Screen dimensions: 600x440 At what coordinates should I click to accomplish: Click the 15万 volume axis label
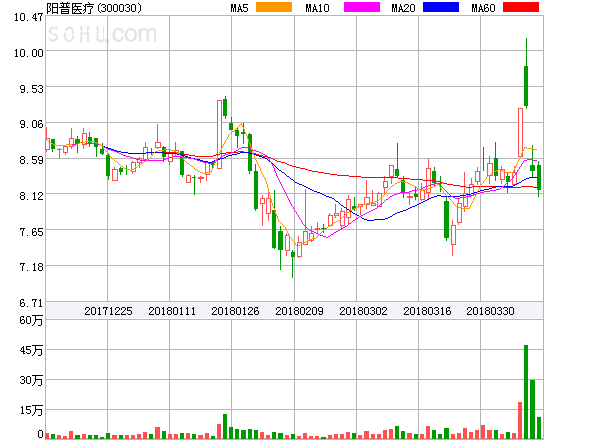coord(31,410)
